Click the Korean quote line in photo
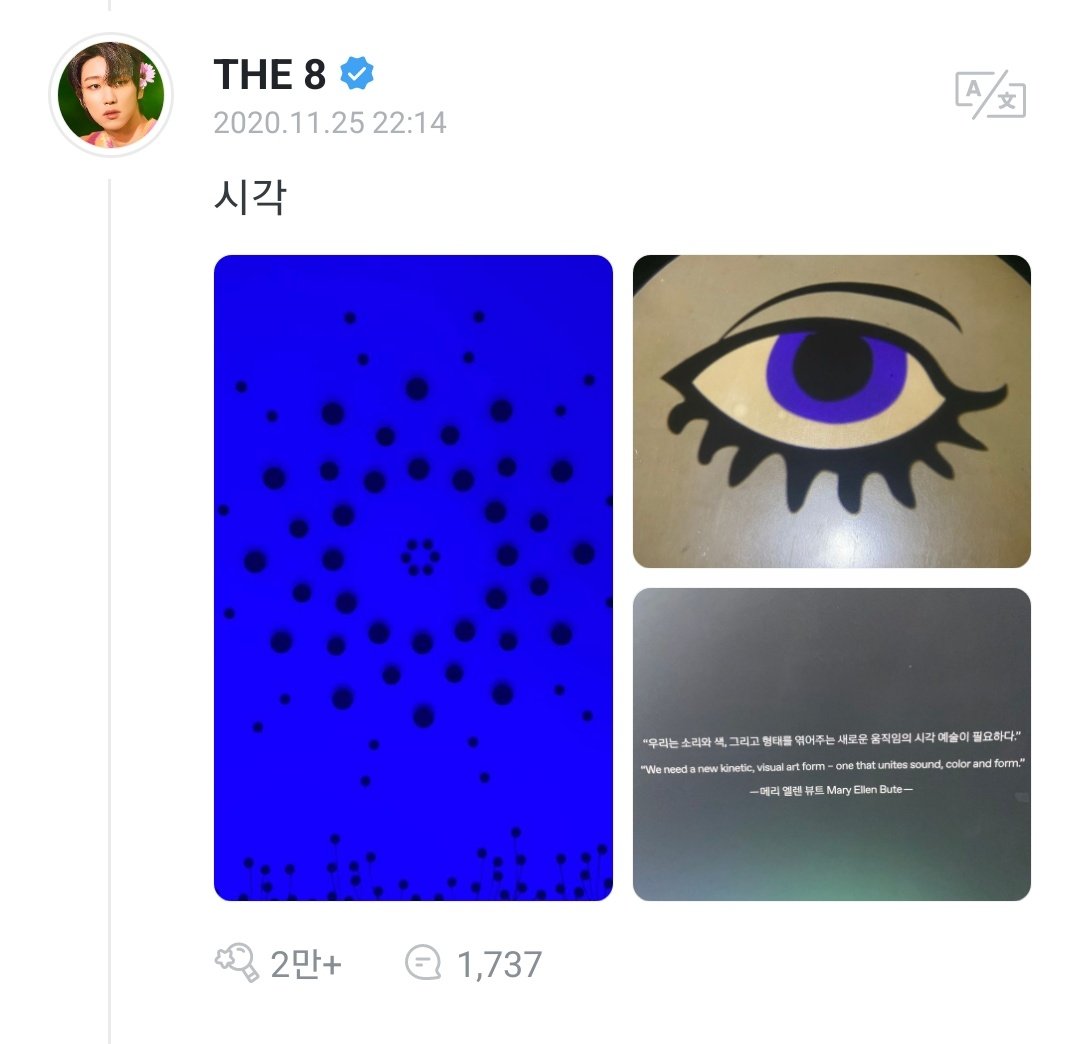 pos(831,740)
